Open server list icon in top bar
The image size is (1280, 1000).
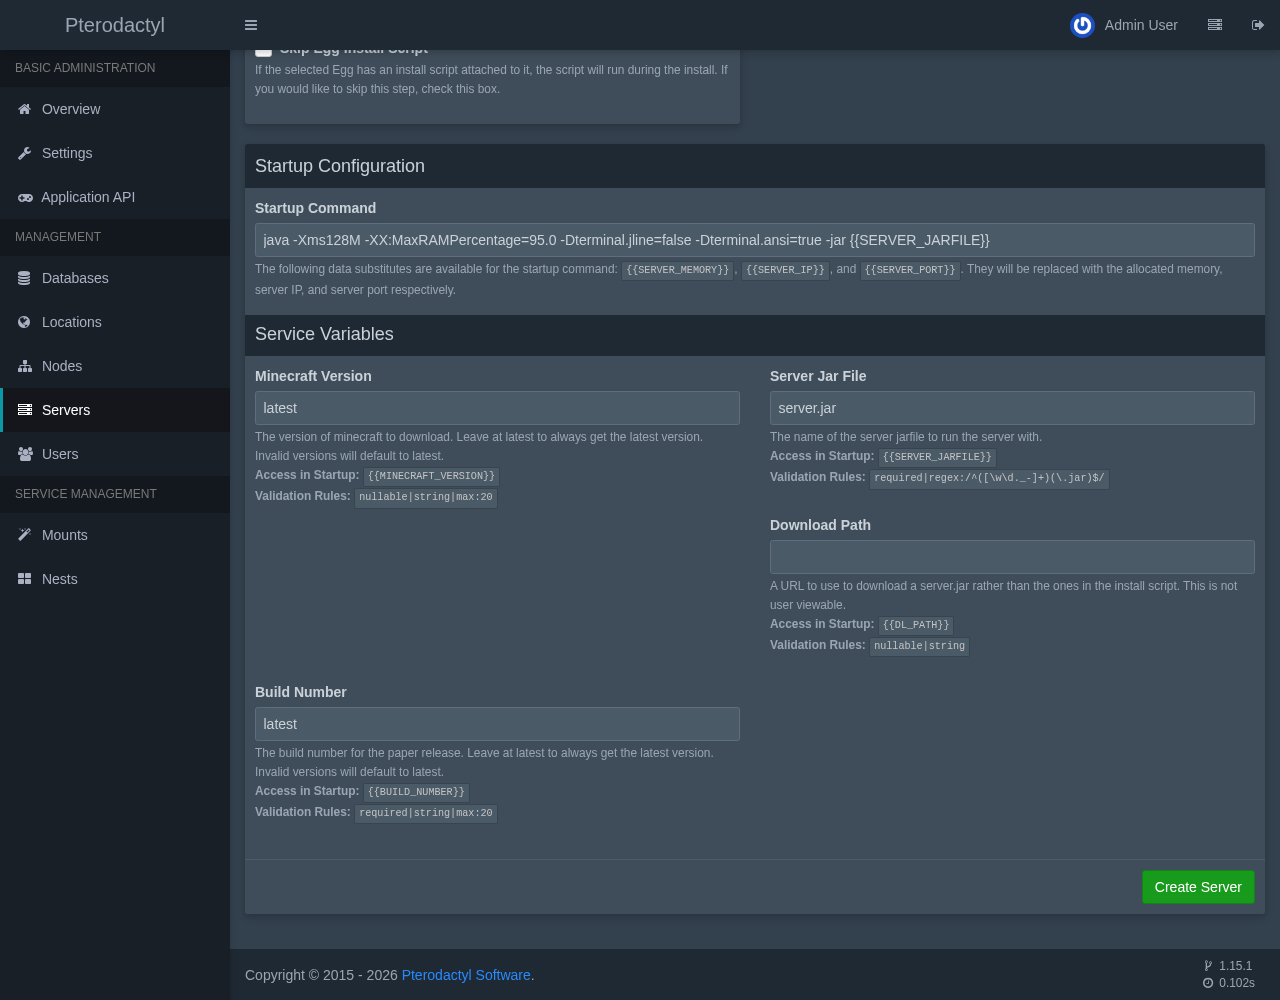[1215, 25]
